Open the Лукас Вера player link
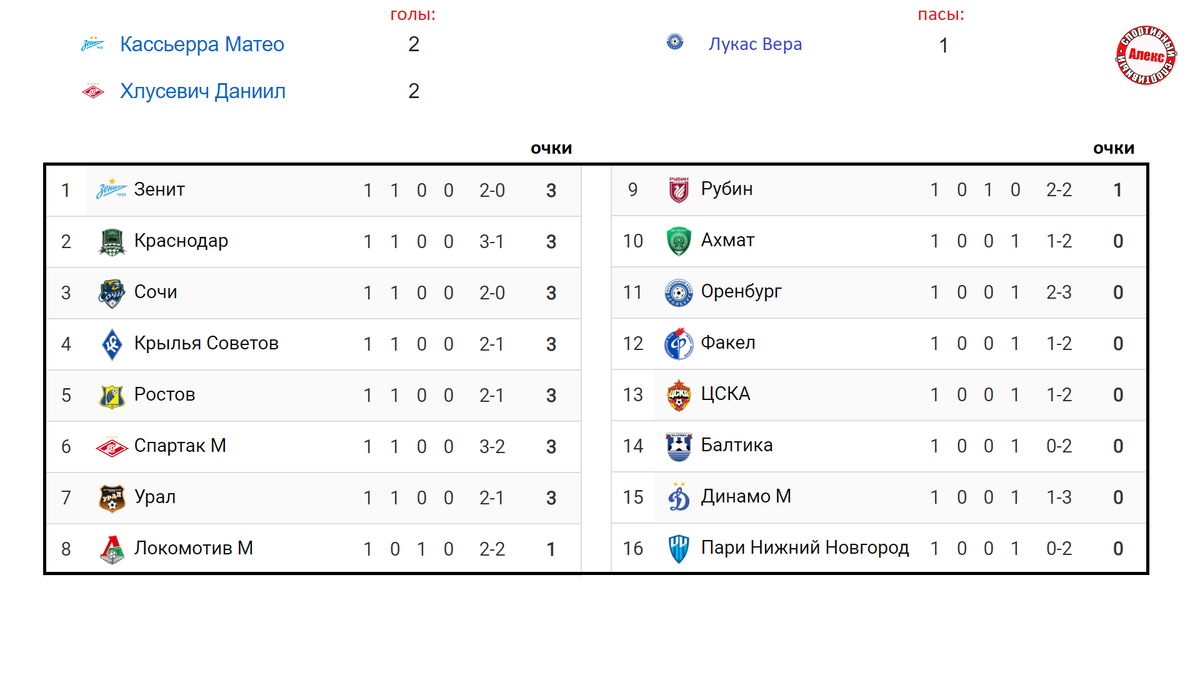The height and width of the screenshot is (675, 1200). pos(755,44)
